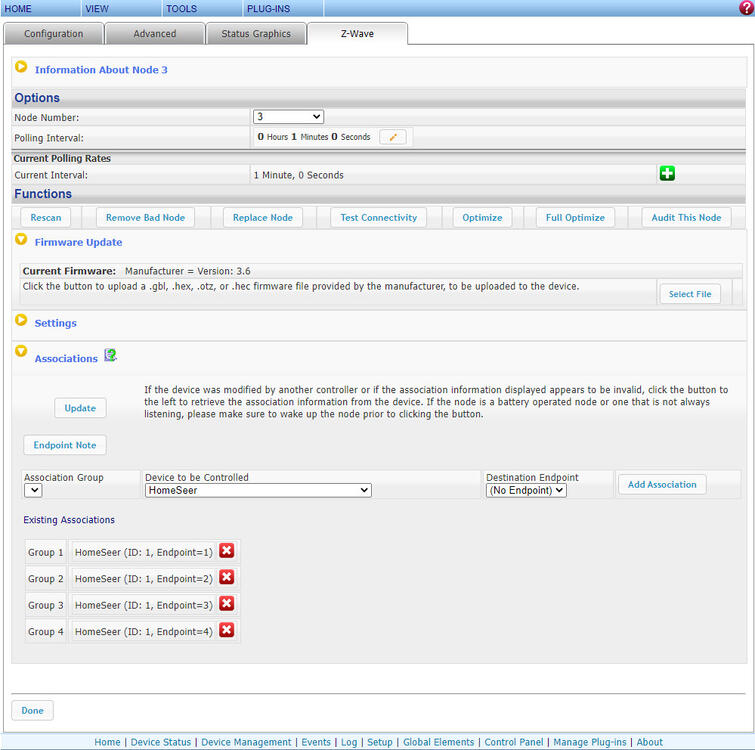Click the notes icon next to Associations

110,355
